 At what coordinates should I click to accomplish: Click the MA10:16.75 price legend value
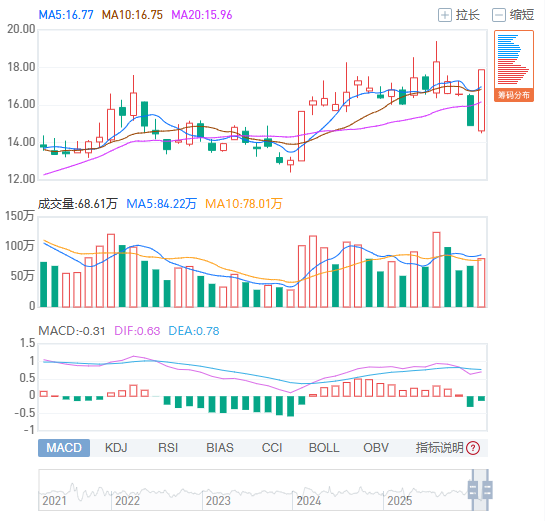[x=132, y=15]
